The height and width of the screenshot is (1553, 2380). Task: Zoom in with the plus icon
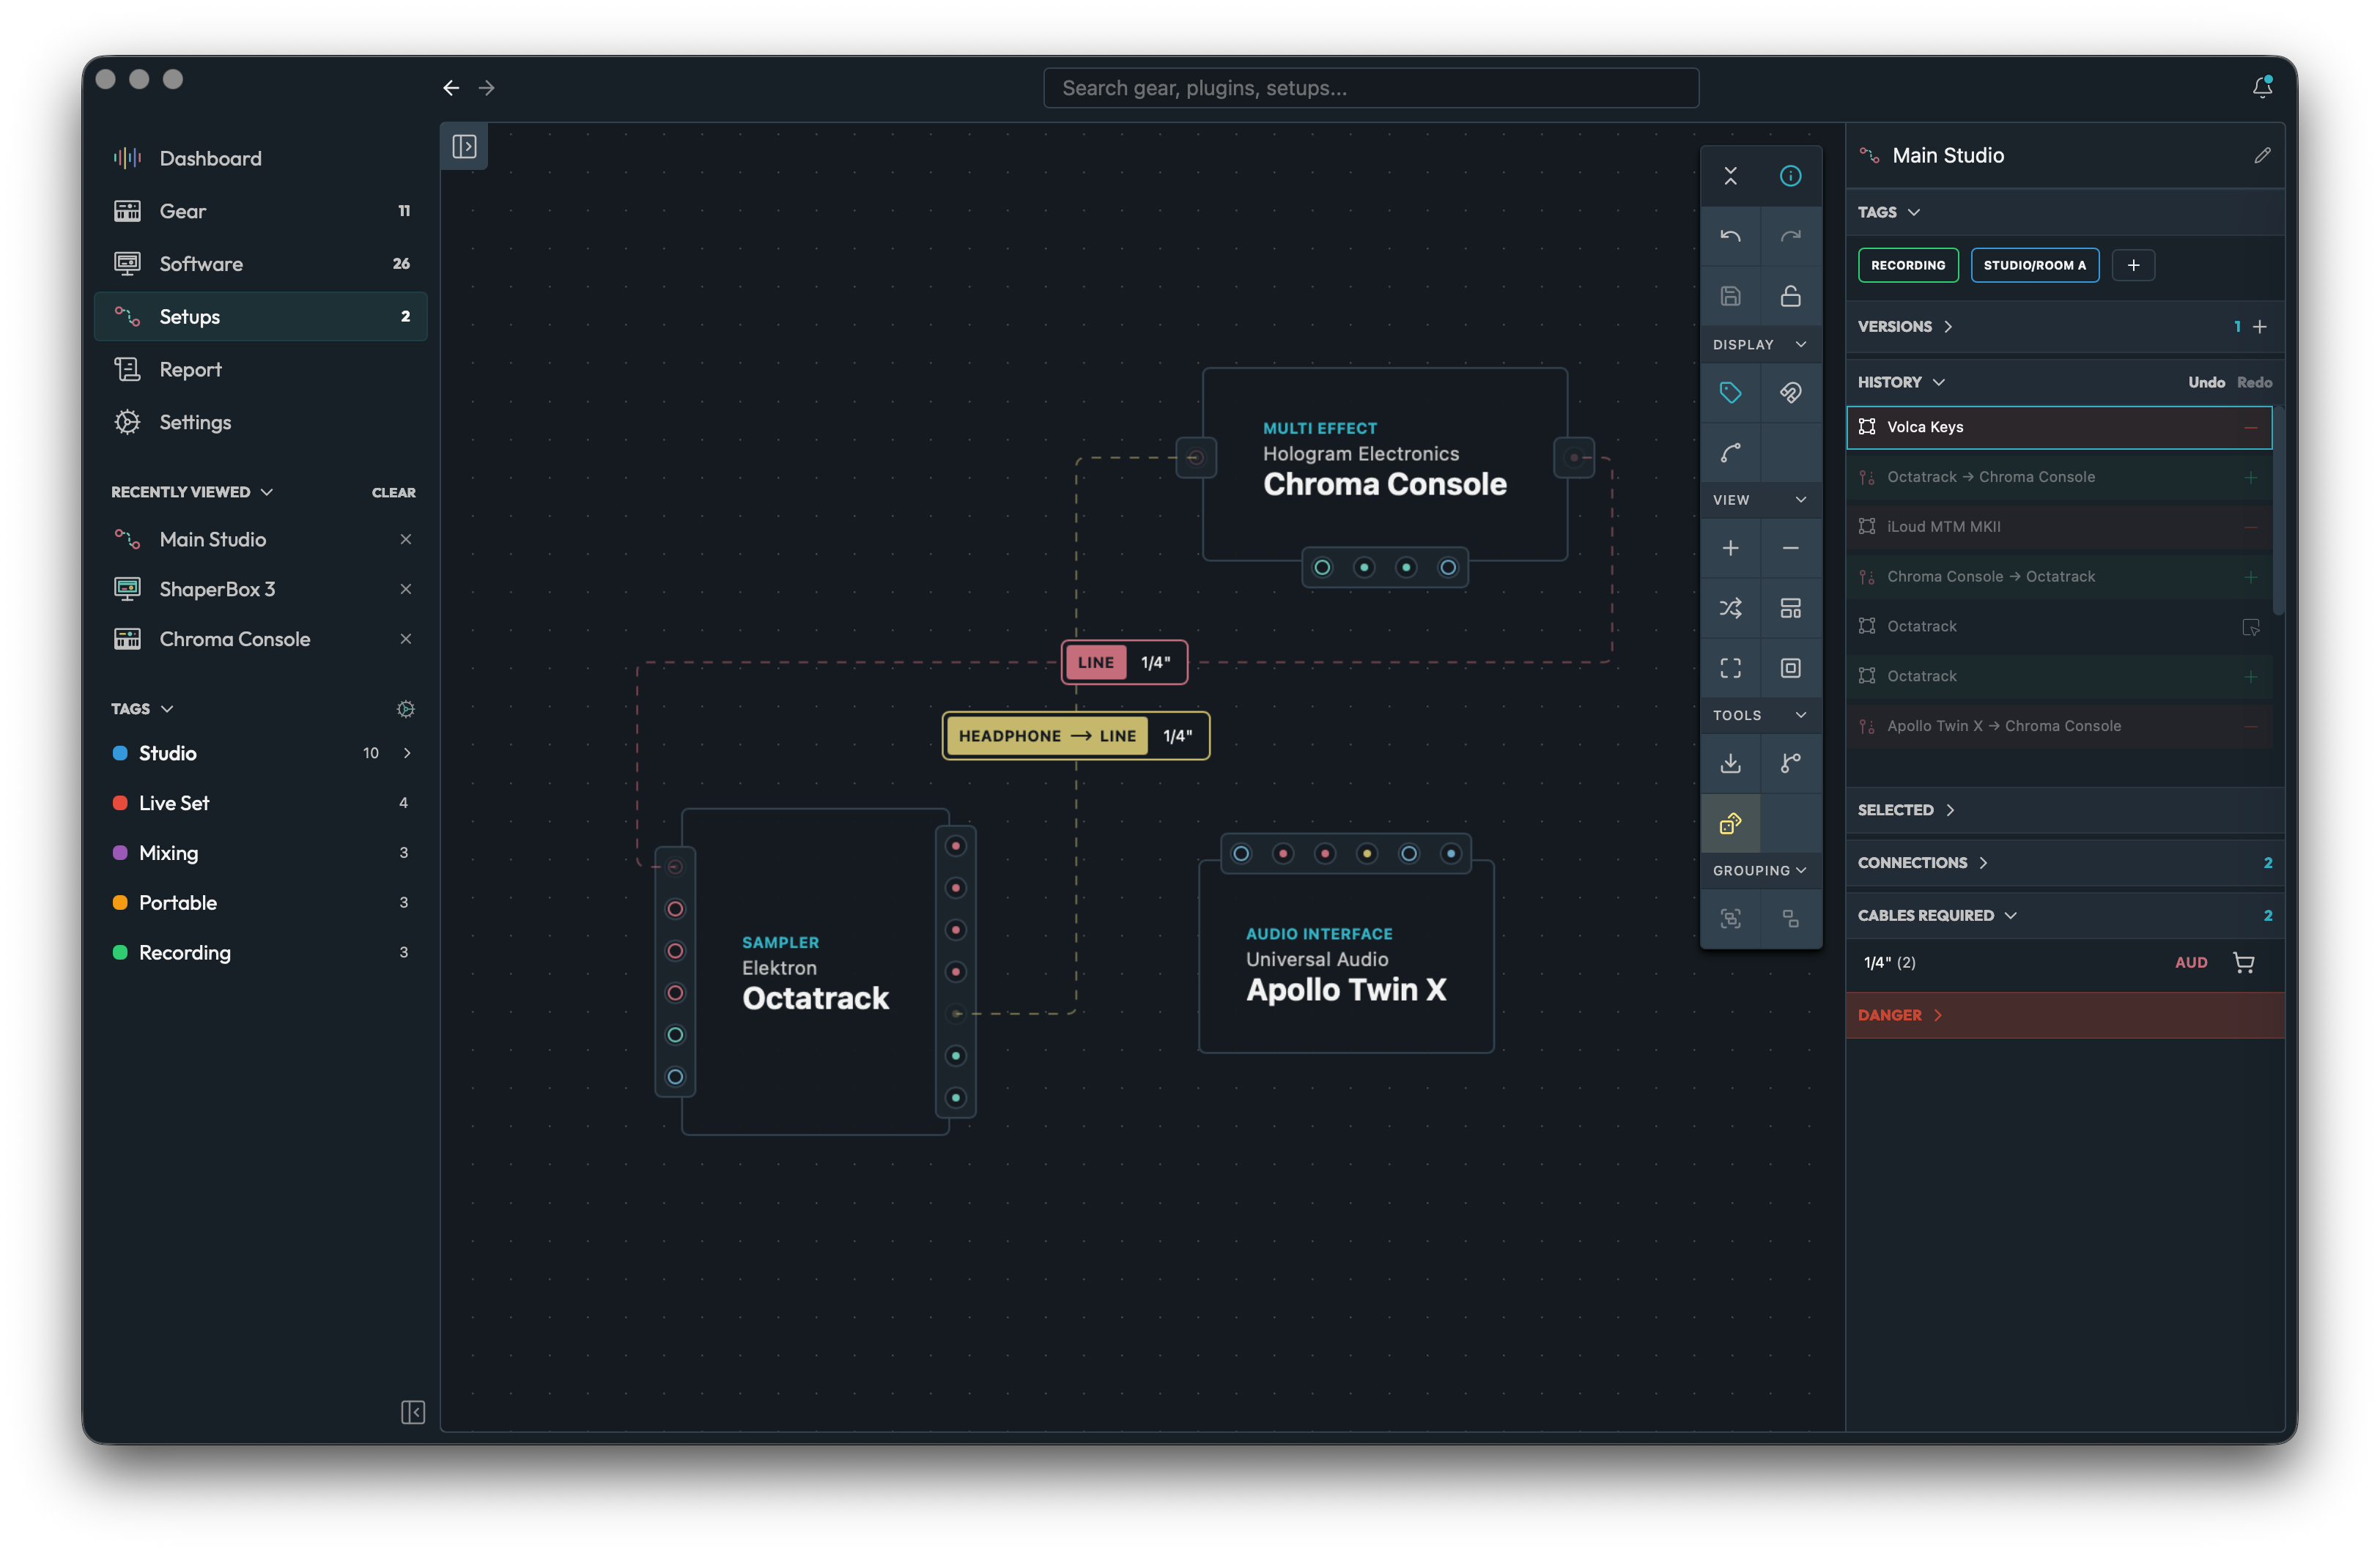(1730, 548)
